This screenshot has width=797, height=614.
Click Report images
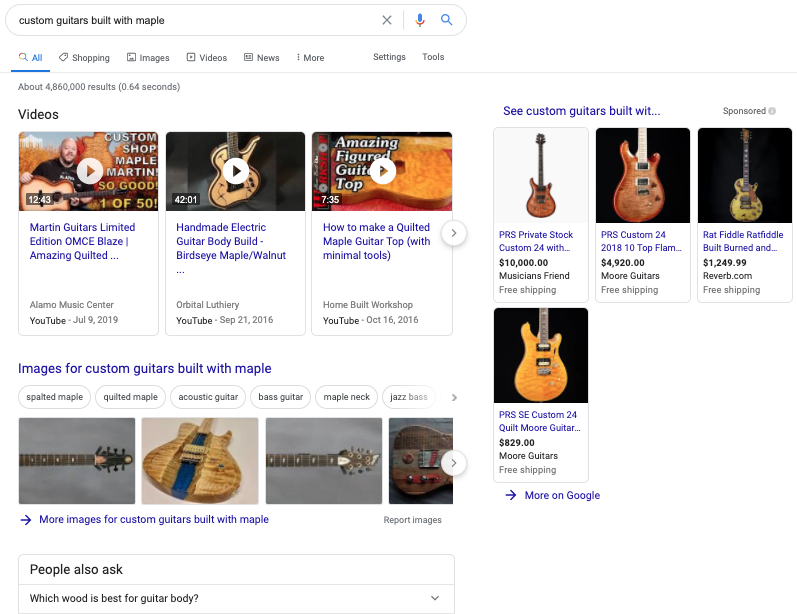pyautogui.click(x=412, y=520)
